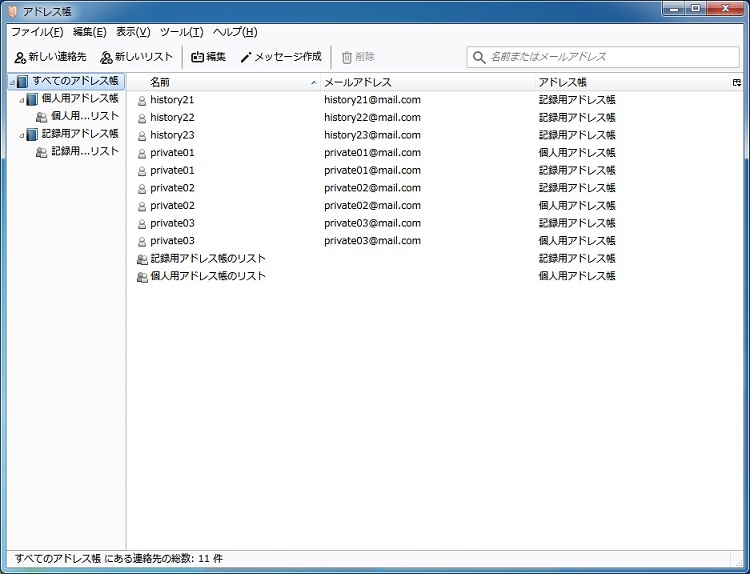Open the column picker icon in header
The height and width of the screenshot is (574, 750).
click(x=737, y=82)
